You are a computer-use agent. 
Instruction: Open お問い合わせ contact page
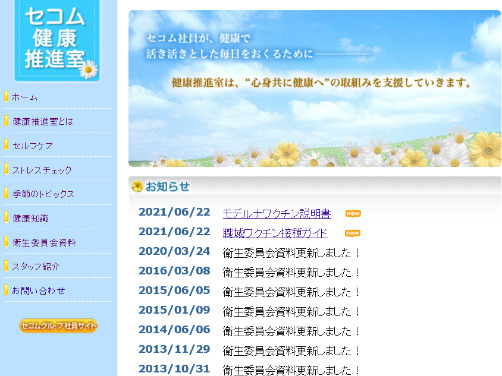pos(39,290)
